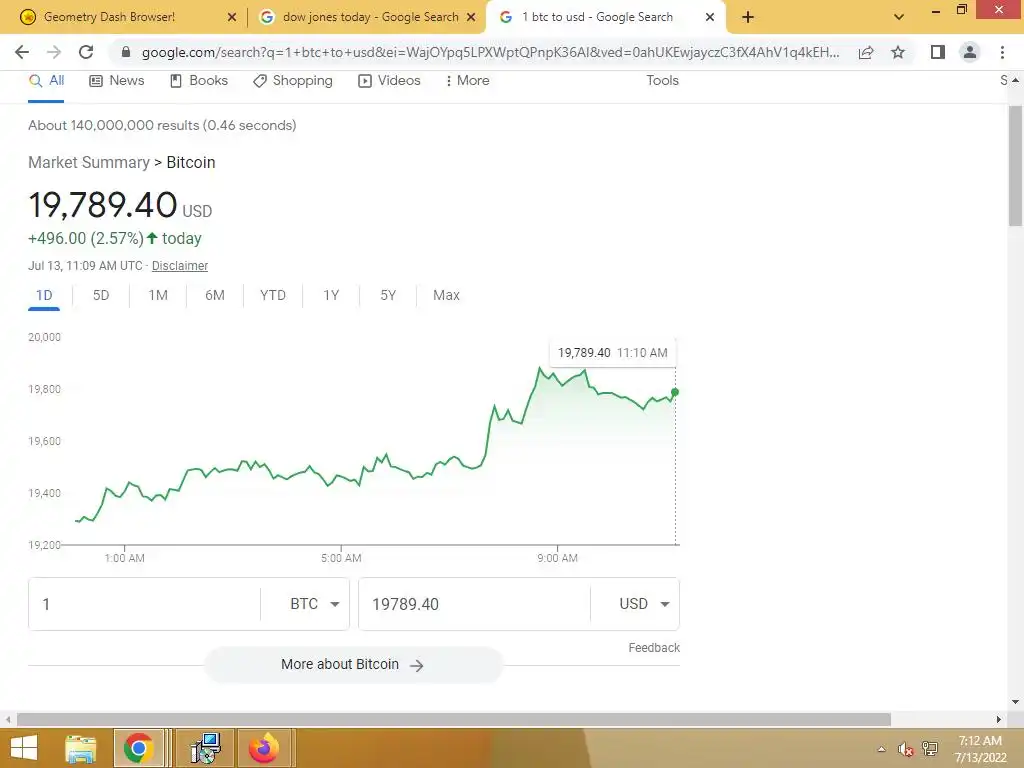The image size is (1024, 768).
Task: Open search Tools options
Action: [x=662, y=80]
